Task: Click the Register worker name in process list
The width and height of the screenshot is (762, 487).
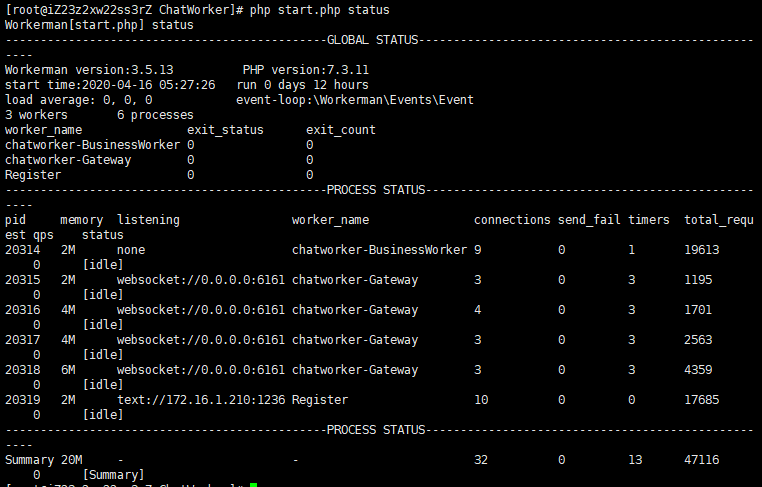Action: point(320,400)
